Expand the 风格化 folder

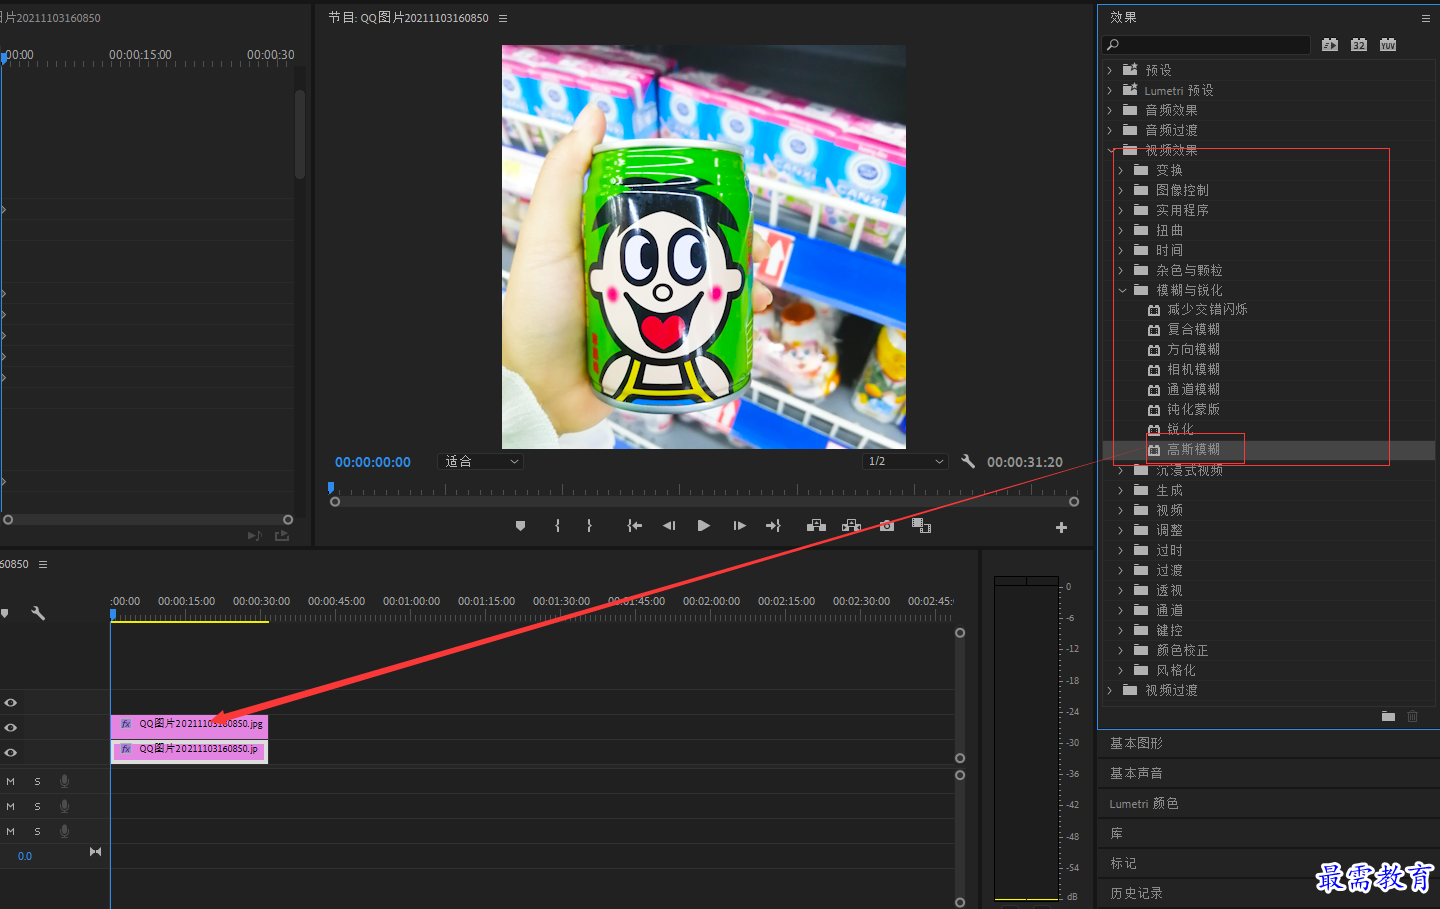pyautogui.click(x=1121, y=670)
